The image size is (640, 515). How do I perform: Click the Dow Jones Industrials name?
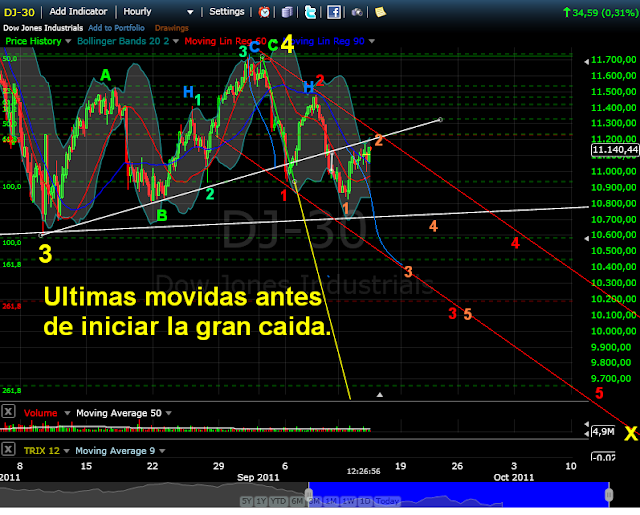[x=43, y=28]
